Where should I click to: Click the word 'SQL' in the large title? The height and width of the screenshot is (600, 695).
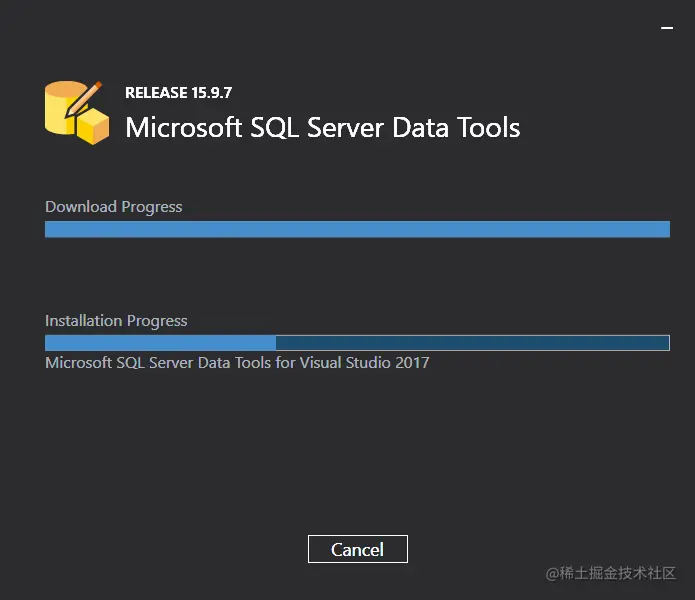[274, 128]
